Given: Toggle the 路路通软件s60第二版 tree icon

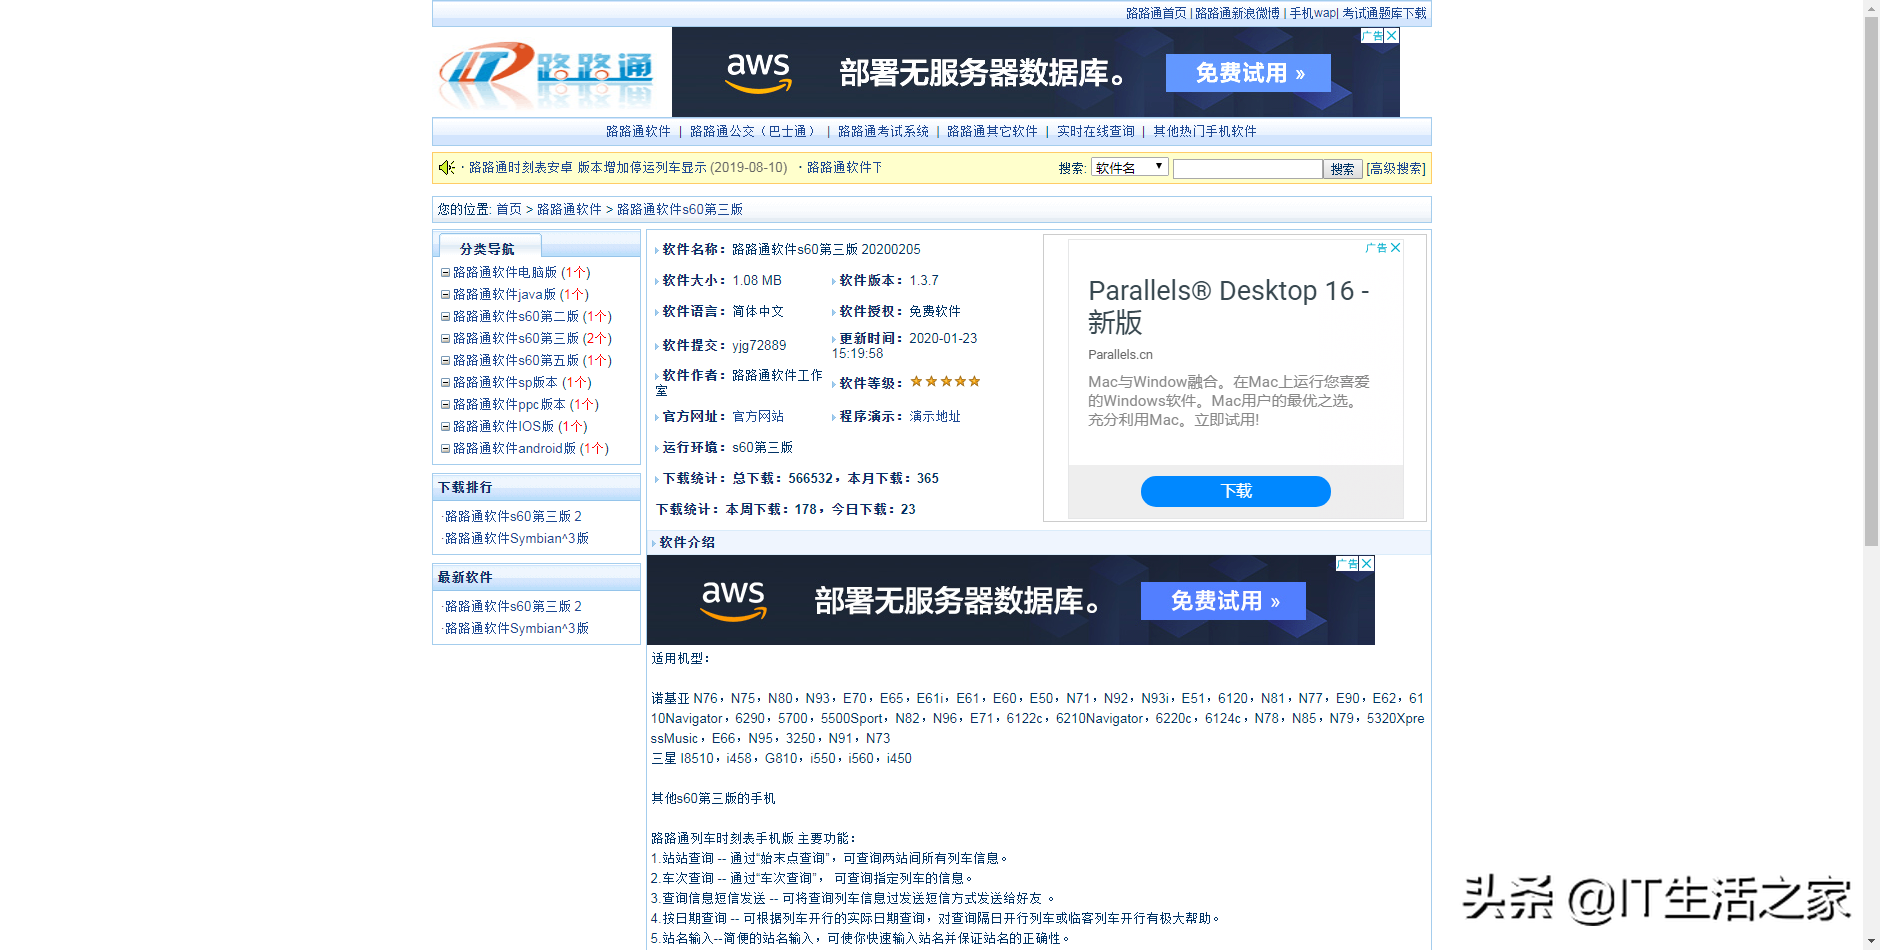Looking at the screenshot, I should pyautogui.click(x=445, y=316).
